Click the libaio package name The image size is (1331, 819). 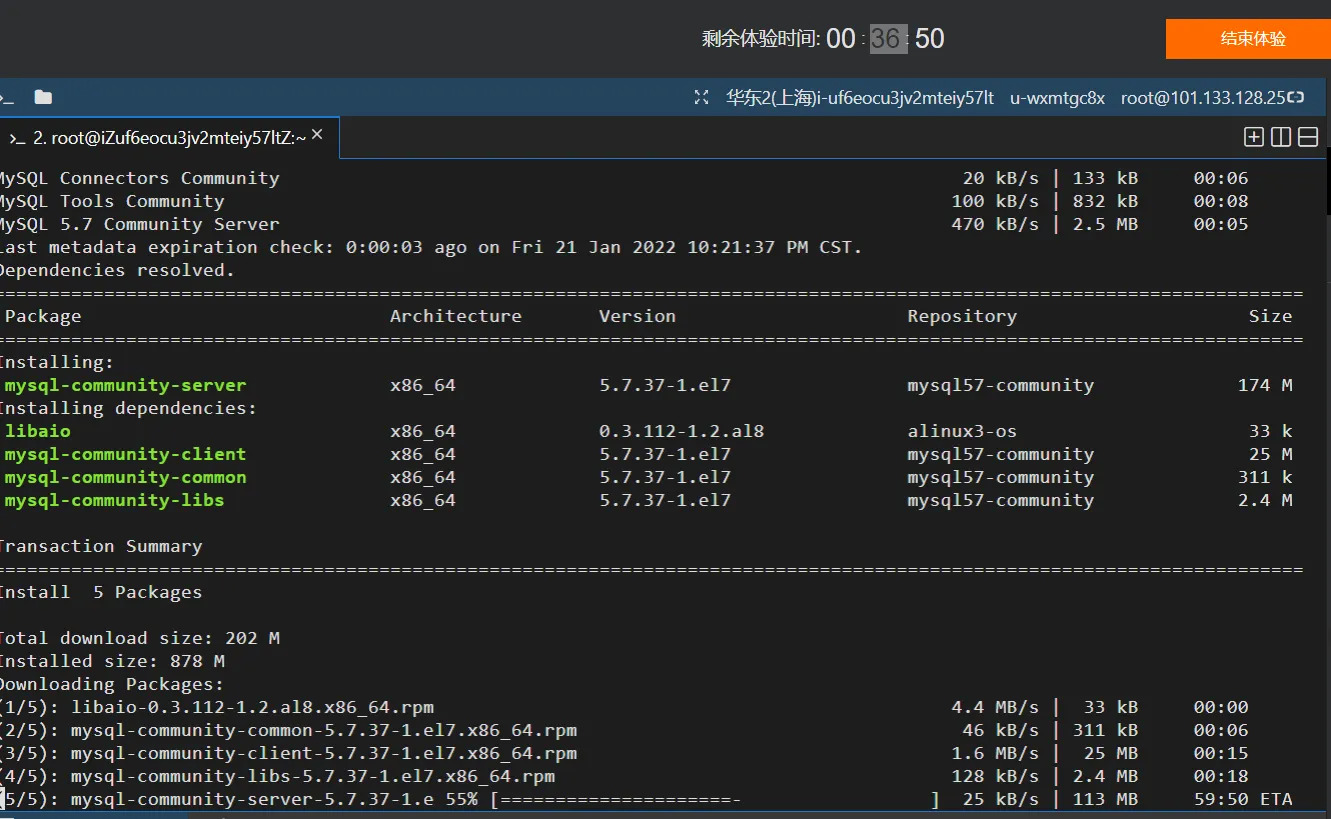click(x=37, y=431)
